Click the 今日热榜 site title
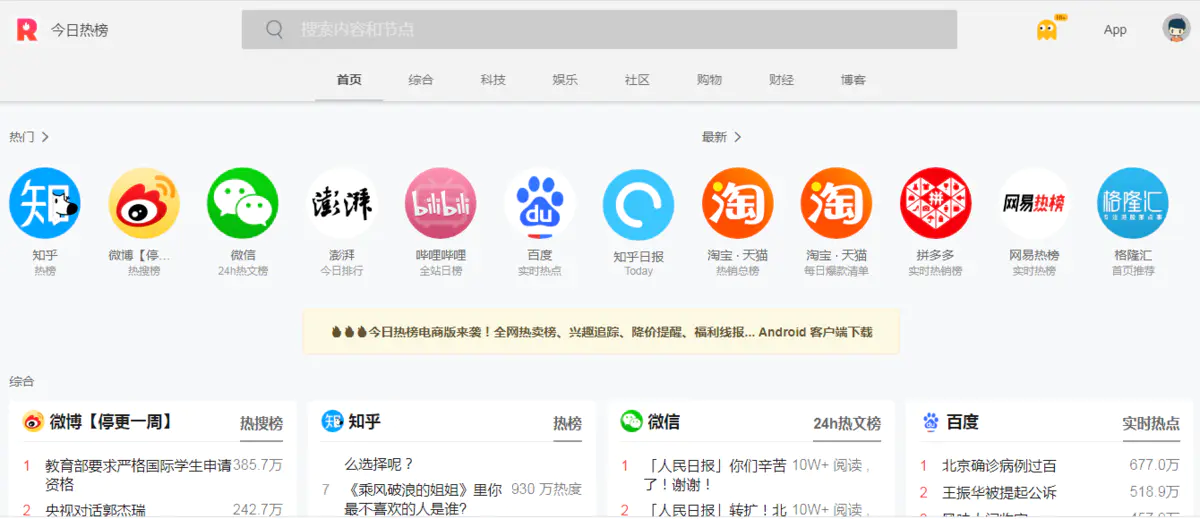Image resolution: width=1200 pixels, height=519 pixels. pos(80,30)
